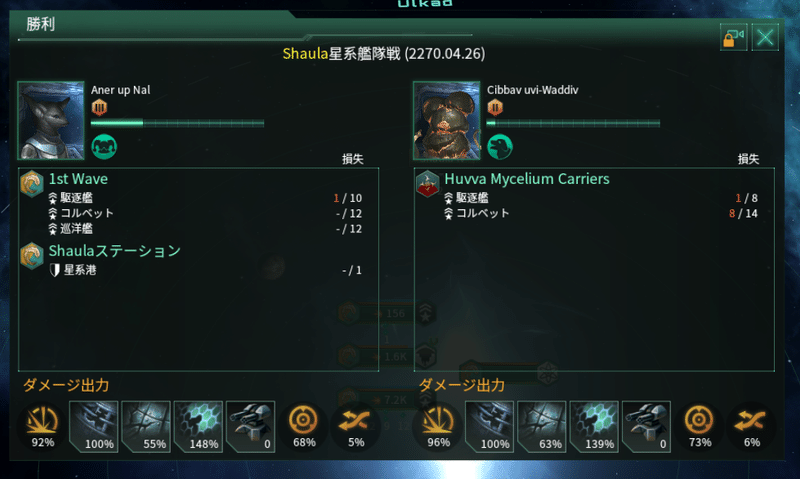800x479 pixels.
Task: Click the Huvva Mycelium Carriers emblem icon
Action: (428, 184)
